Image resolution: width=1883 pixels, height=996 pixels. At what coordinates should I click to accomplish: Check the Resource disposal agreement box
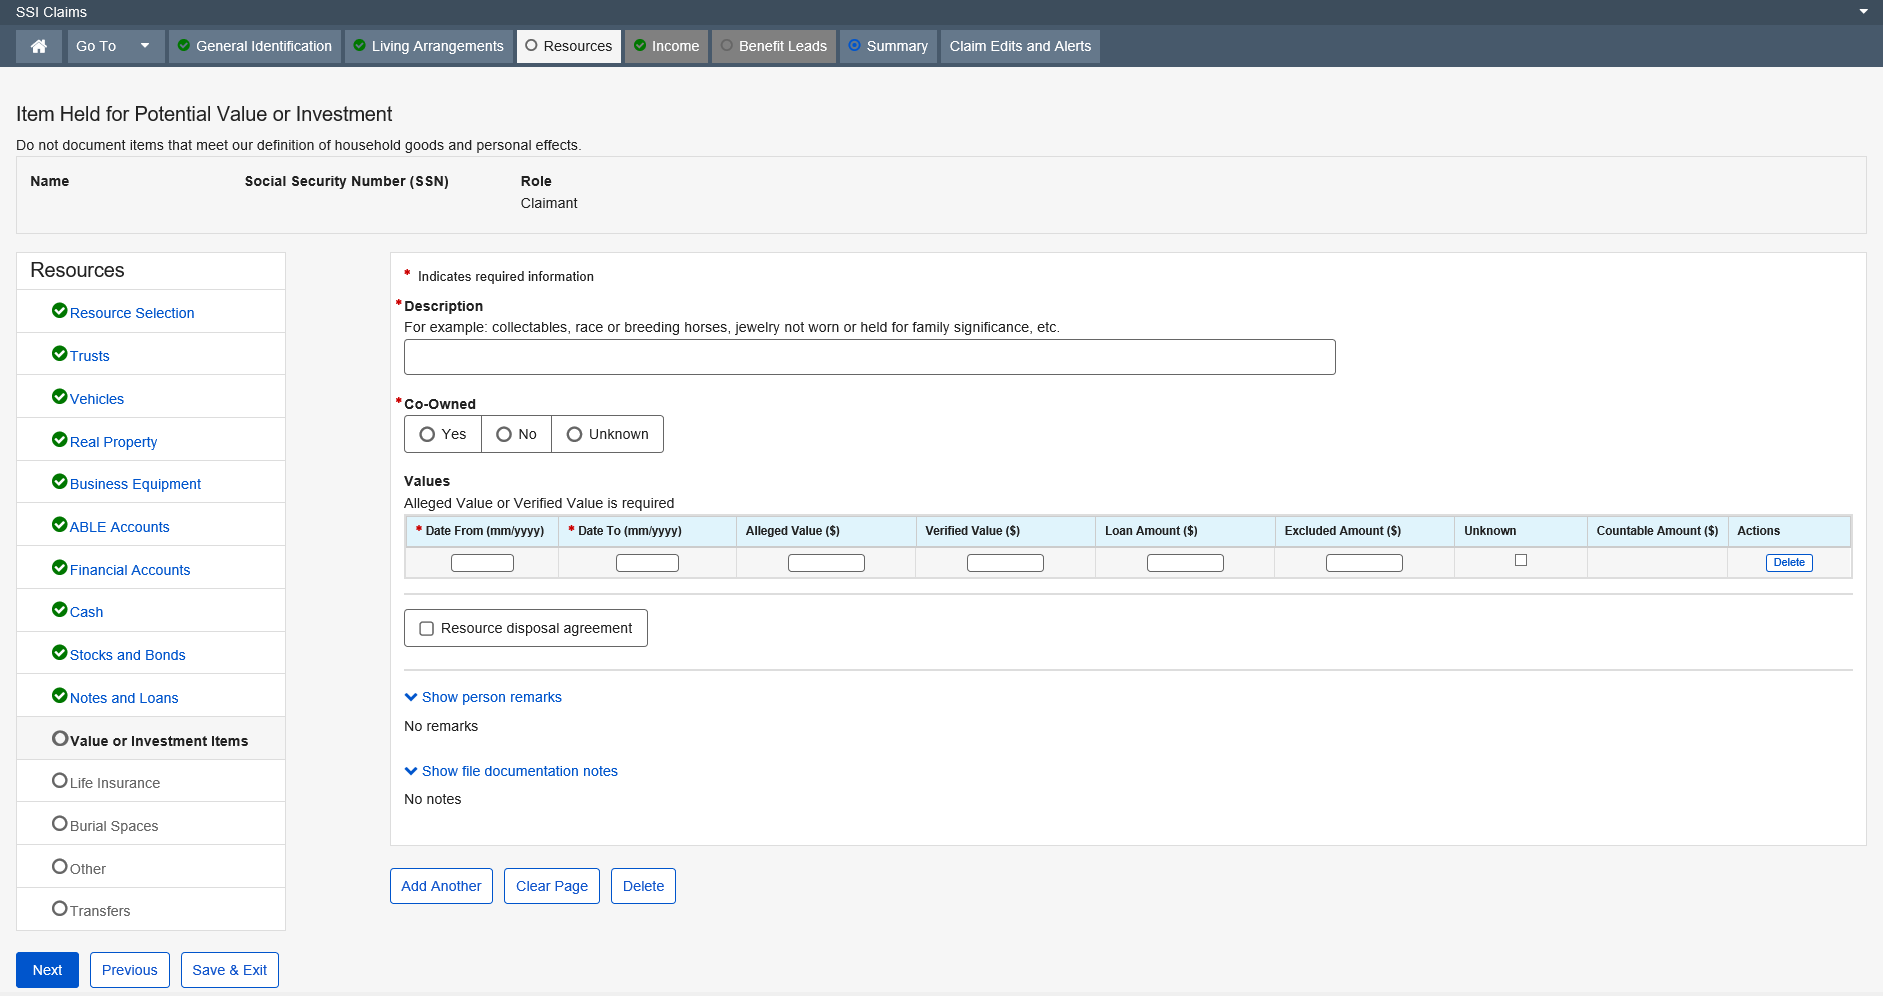pos(427,629)
